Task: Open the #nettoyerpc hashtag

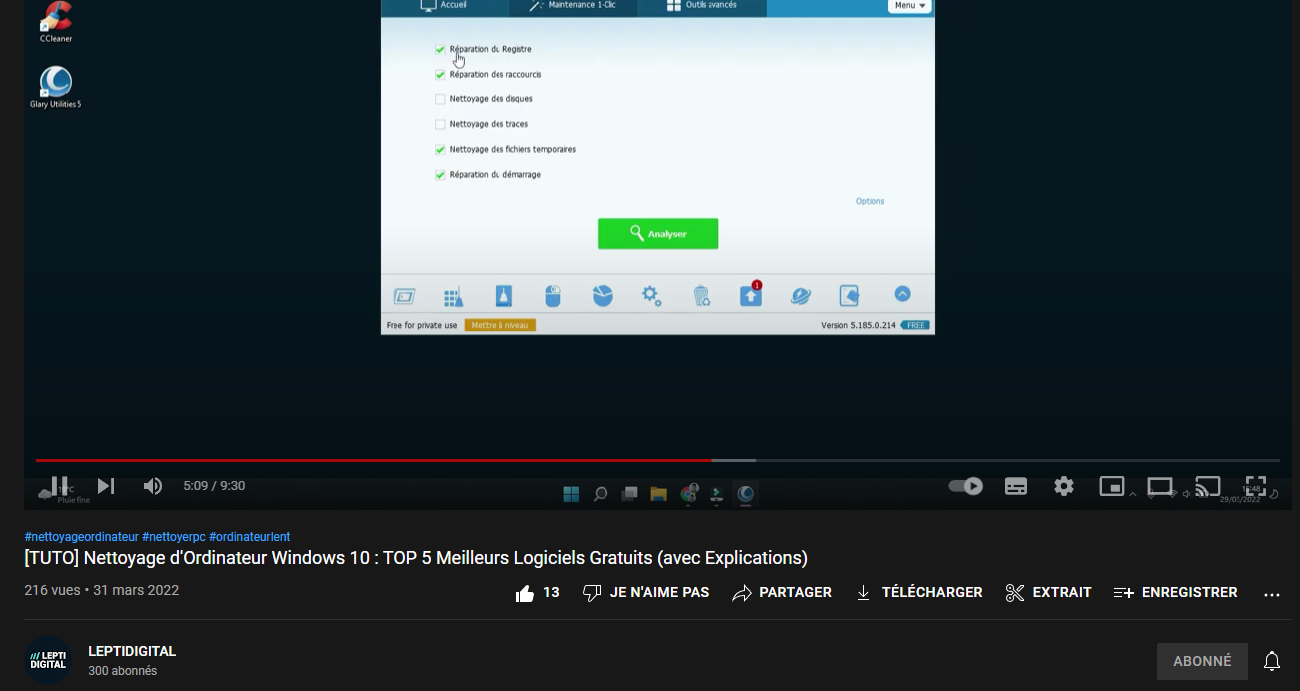Action: [x=174, y=537]
